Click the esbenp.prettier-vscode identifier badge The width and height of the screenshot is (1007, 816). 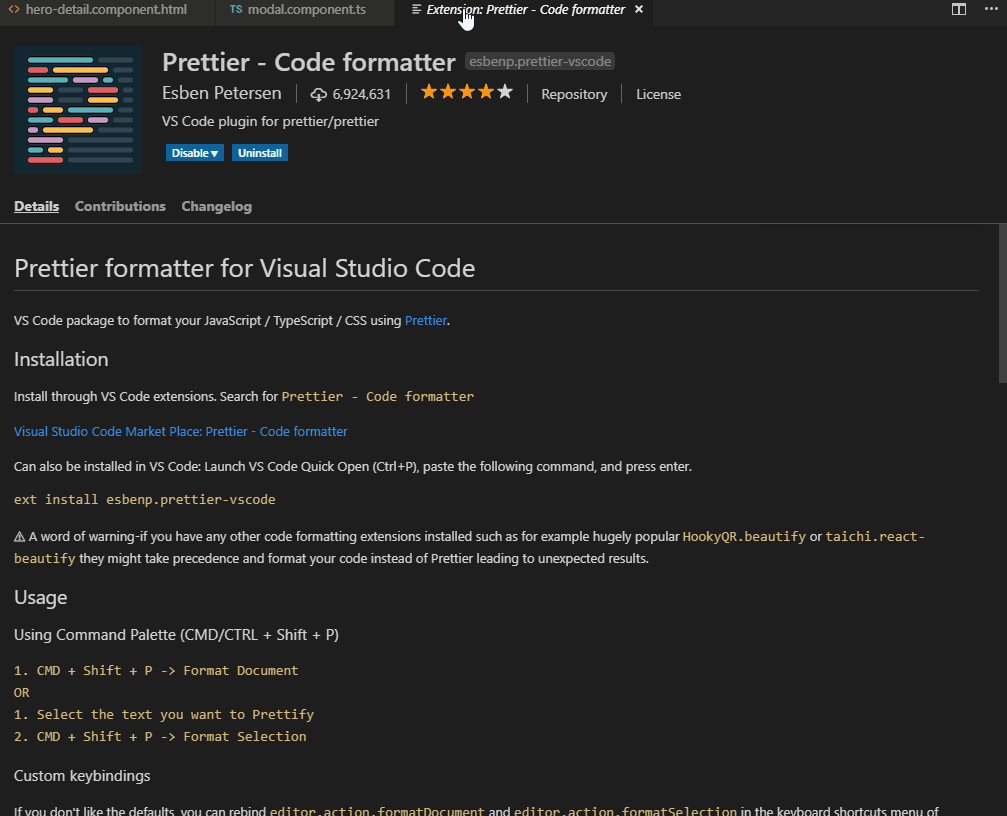tap(540, 61)
